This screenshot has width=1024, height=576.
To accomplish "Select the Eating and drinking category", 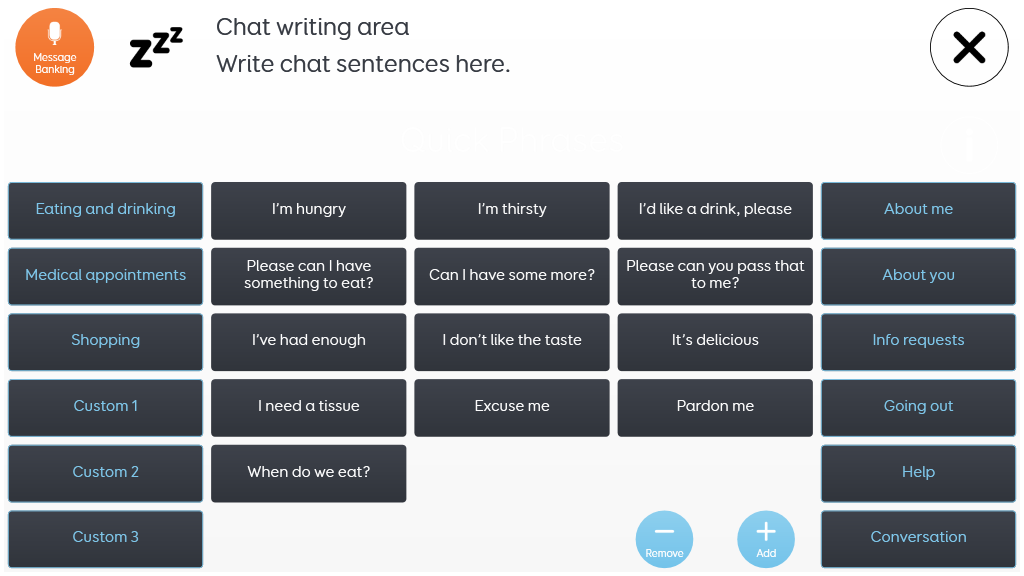I will [x=106, y=210].
